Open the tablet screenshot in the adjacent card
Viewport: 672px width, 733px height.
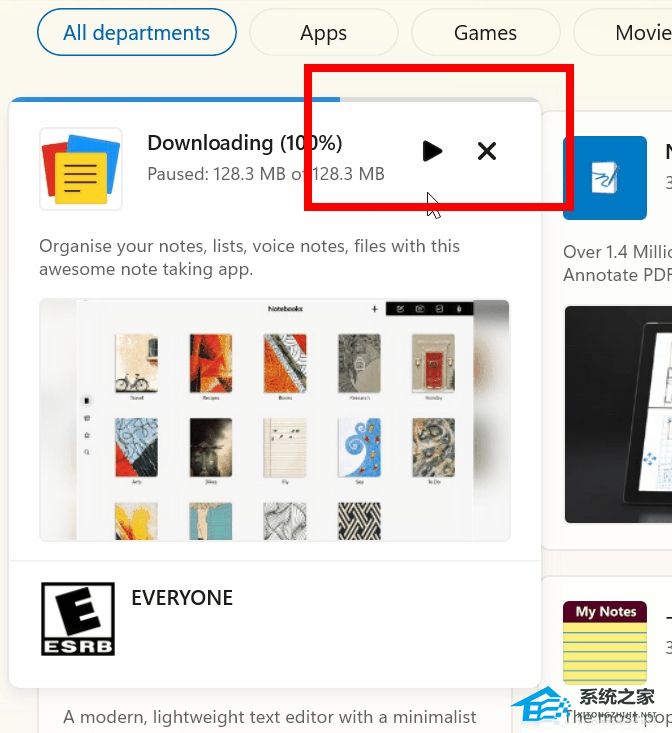(618, 415)
